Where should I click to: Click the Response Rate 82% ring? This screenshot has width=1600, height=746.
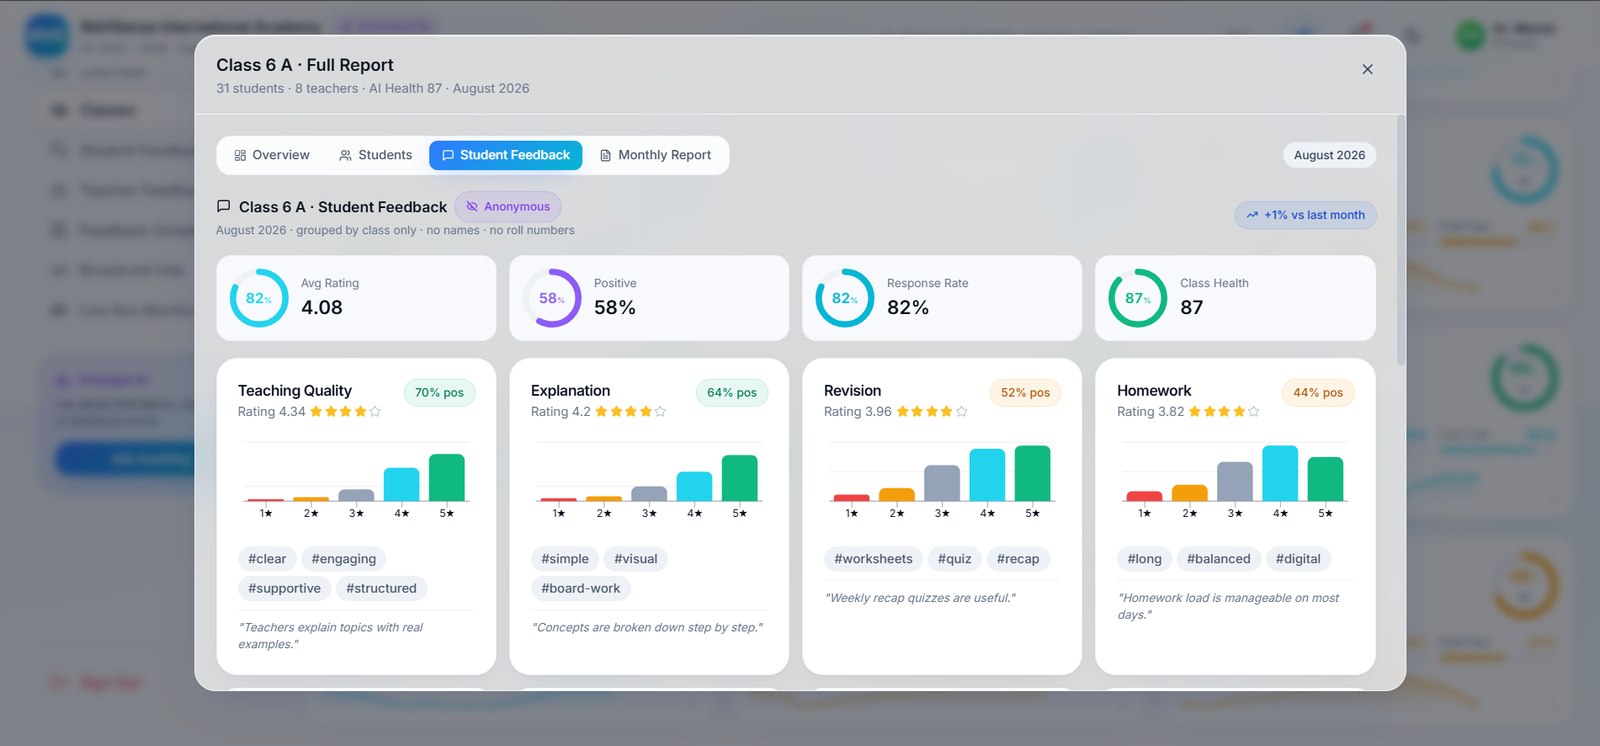(845, 298)
